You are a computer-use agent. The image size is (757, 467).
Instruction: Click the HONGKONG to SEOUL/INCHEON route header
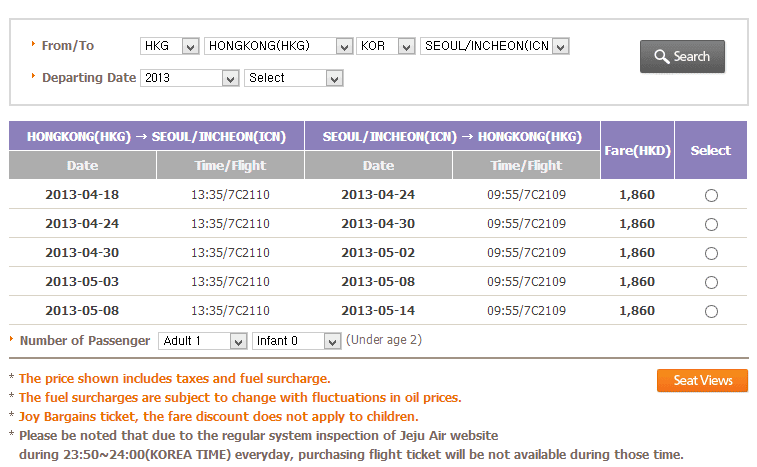pos(156,136)
